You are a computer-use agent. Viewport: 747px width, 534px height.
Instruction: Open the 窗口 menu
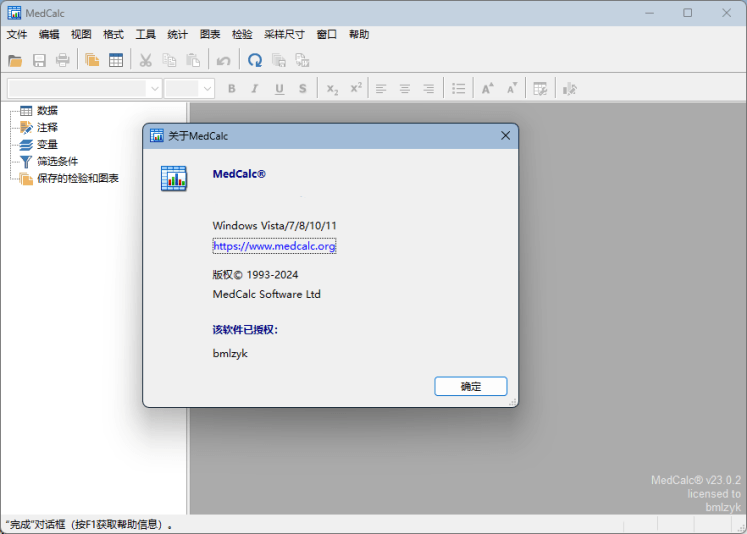[x=327, y=34]
